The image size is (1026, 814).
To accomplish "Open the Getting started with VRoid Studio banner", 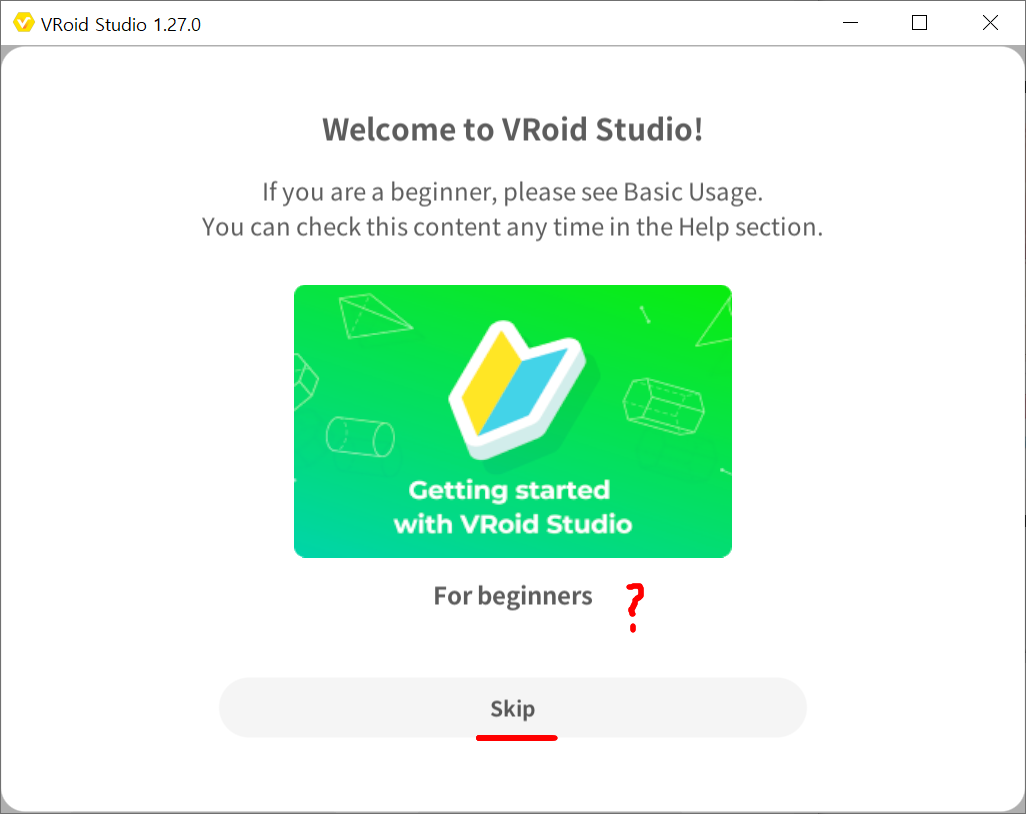I will pos(512,421).
